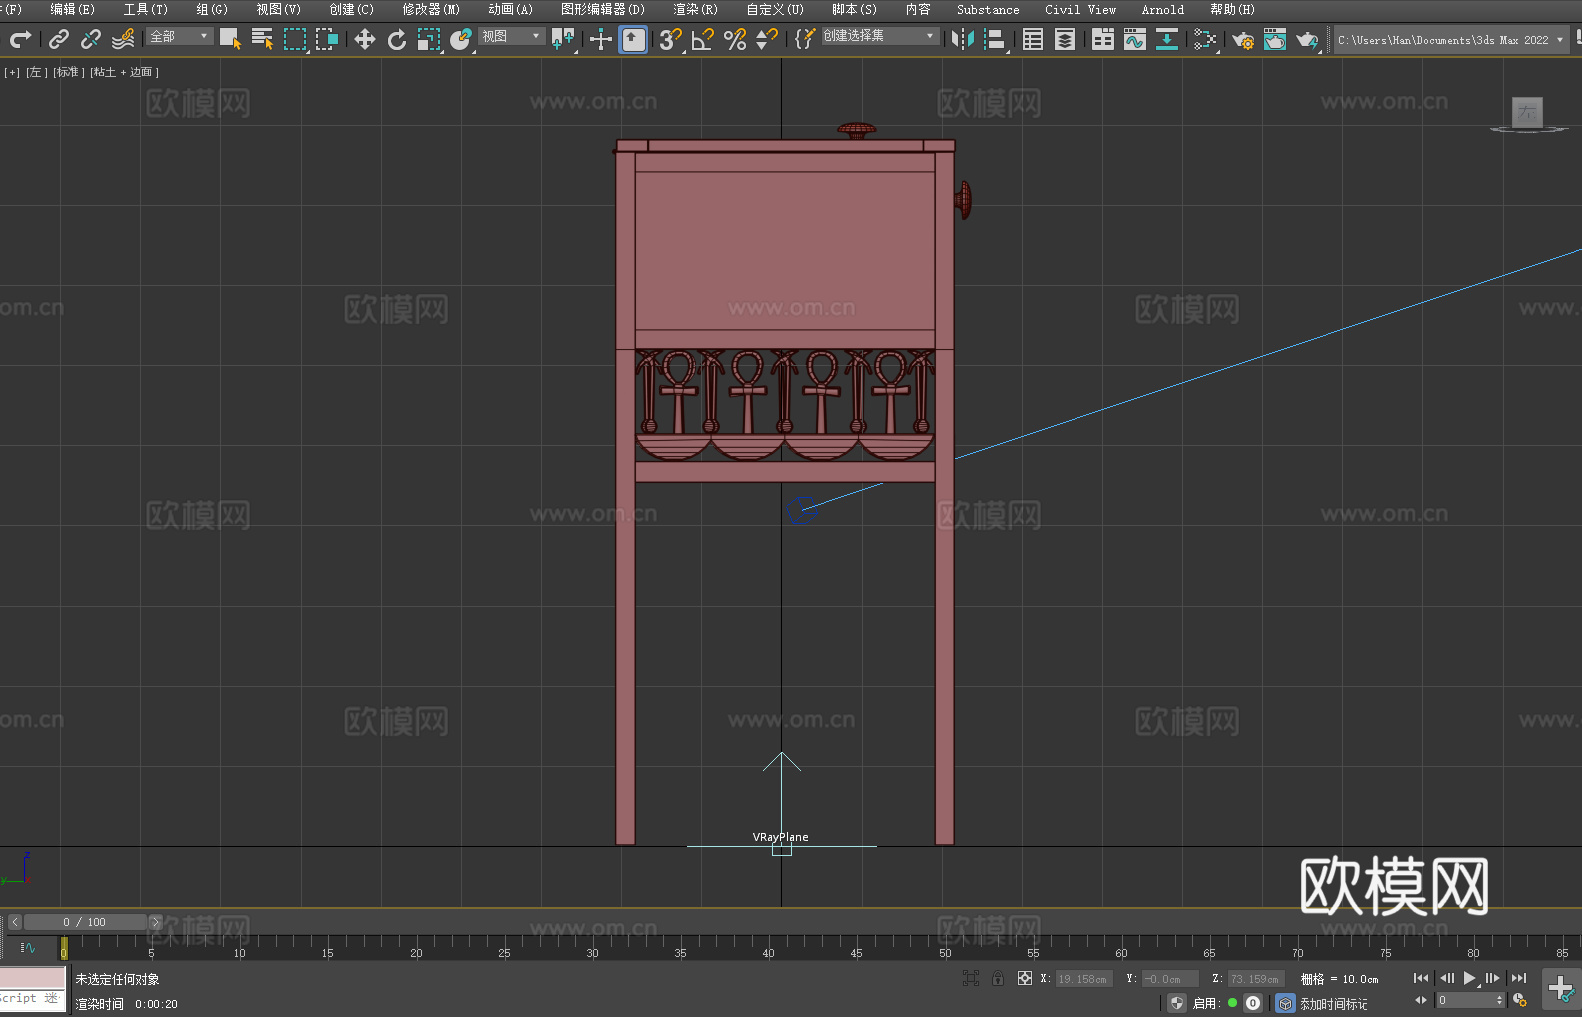
Task: Toggle Percent Snap
Action: click(735, 39)
